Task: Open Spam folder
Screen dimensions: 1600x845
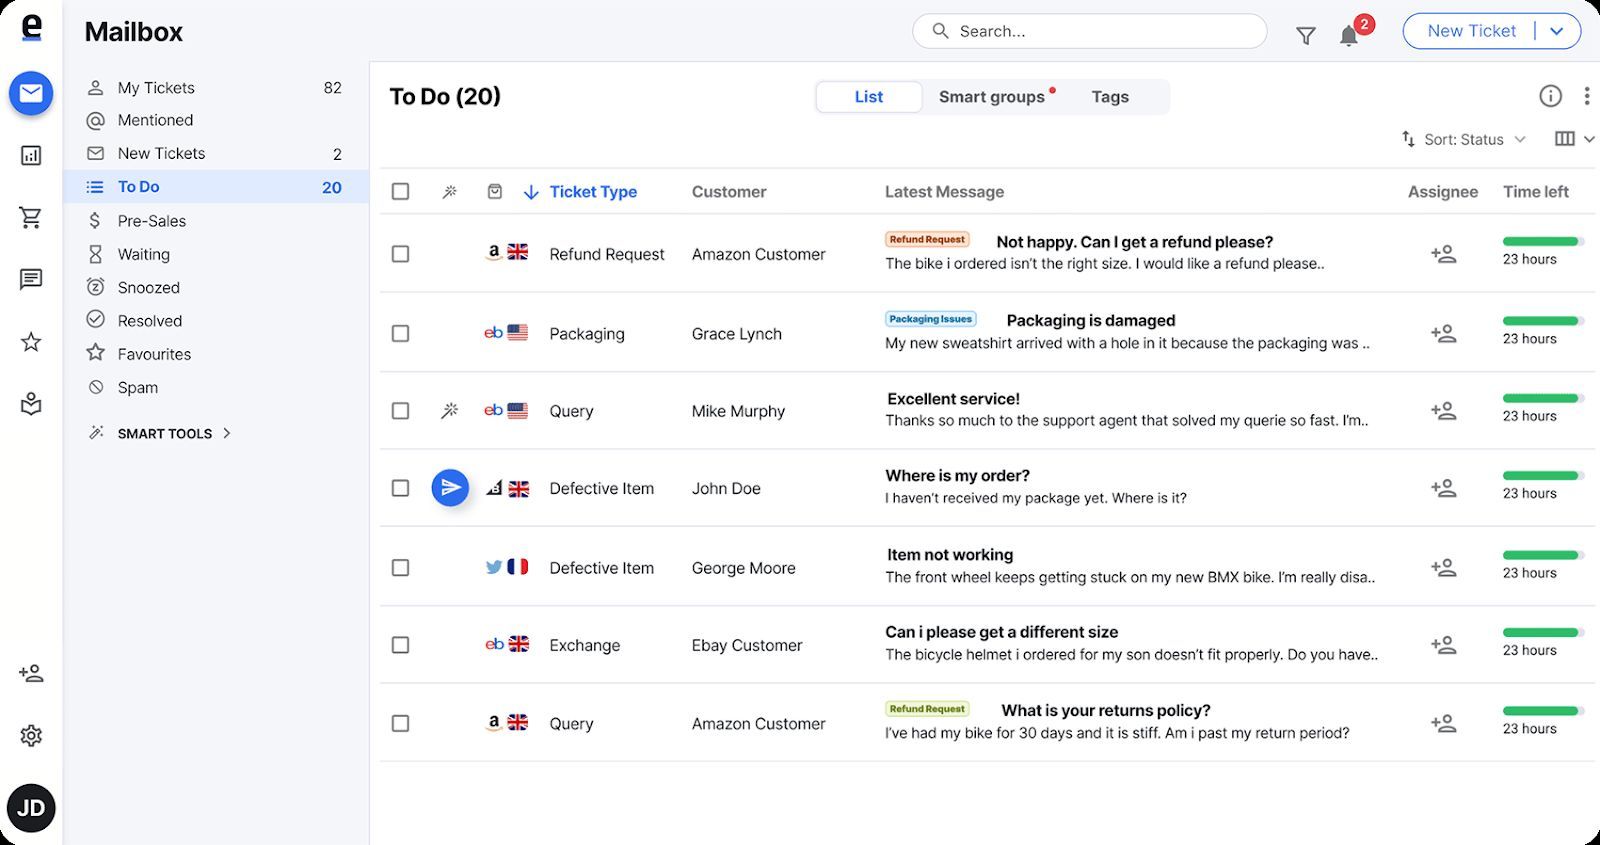Action: coord(215,388)
